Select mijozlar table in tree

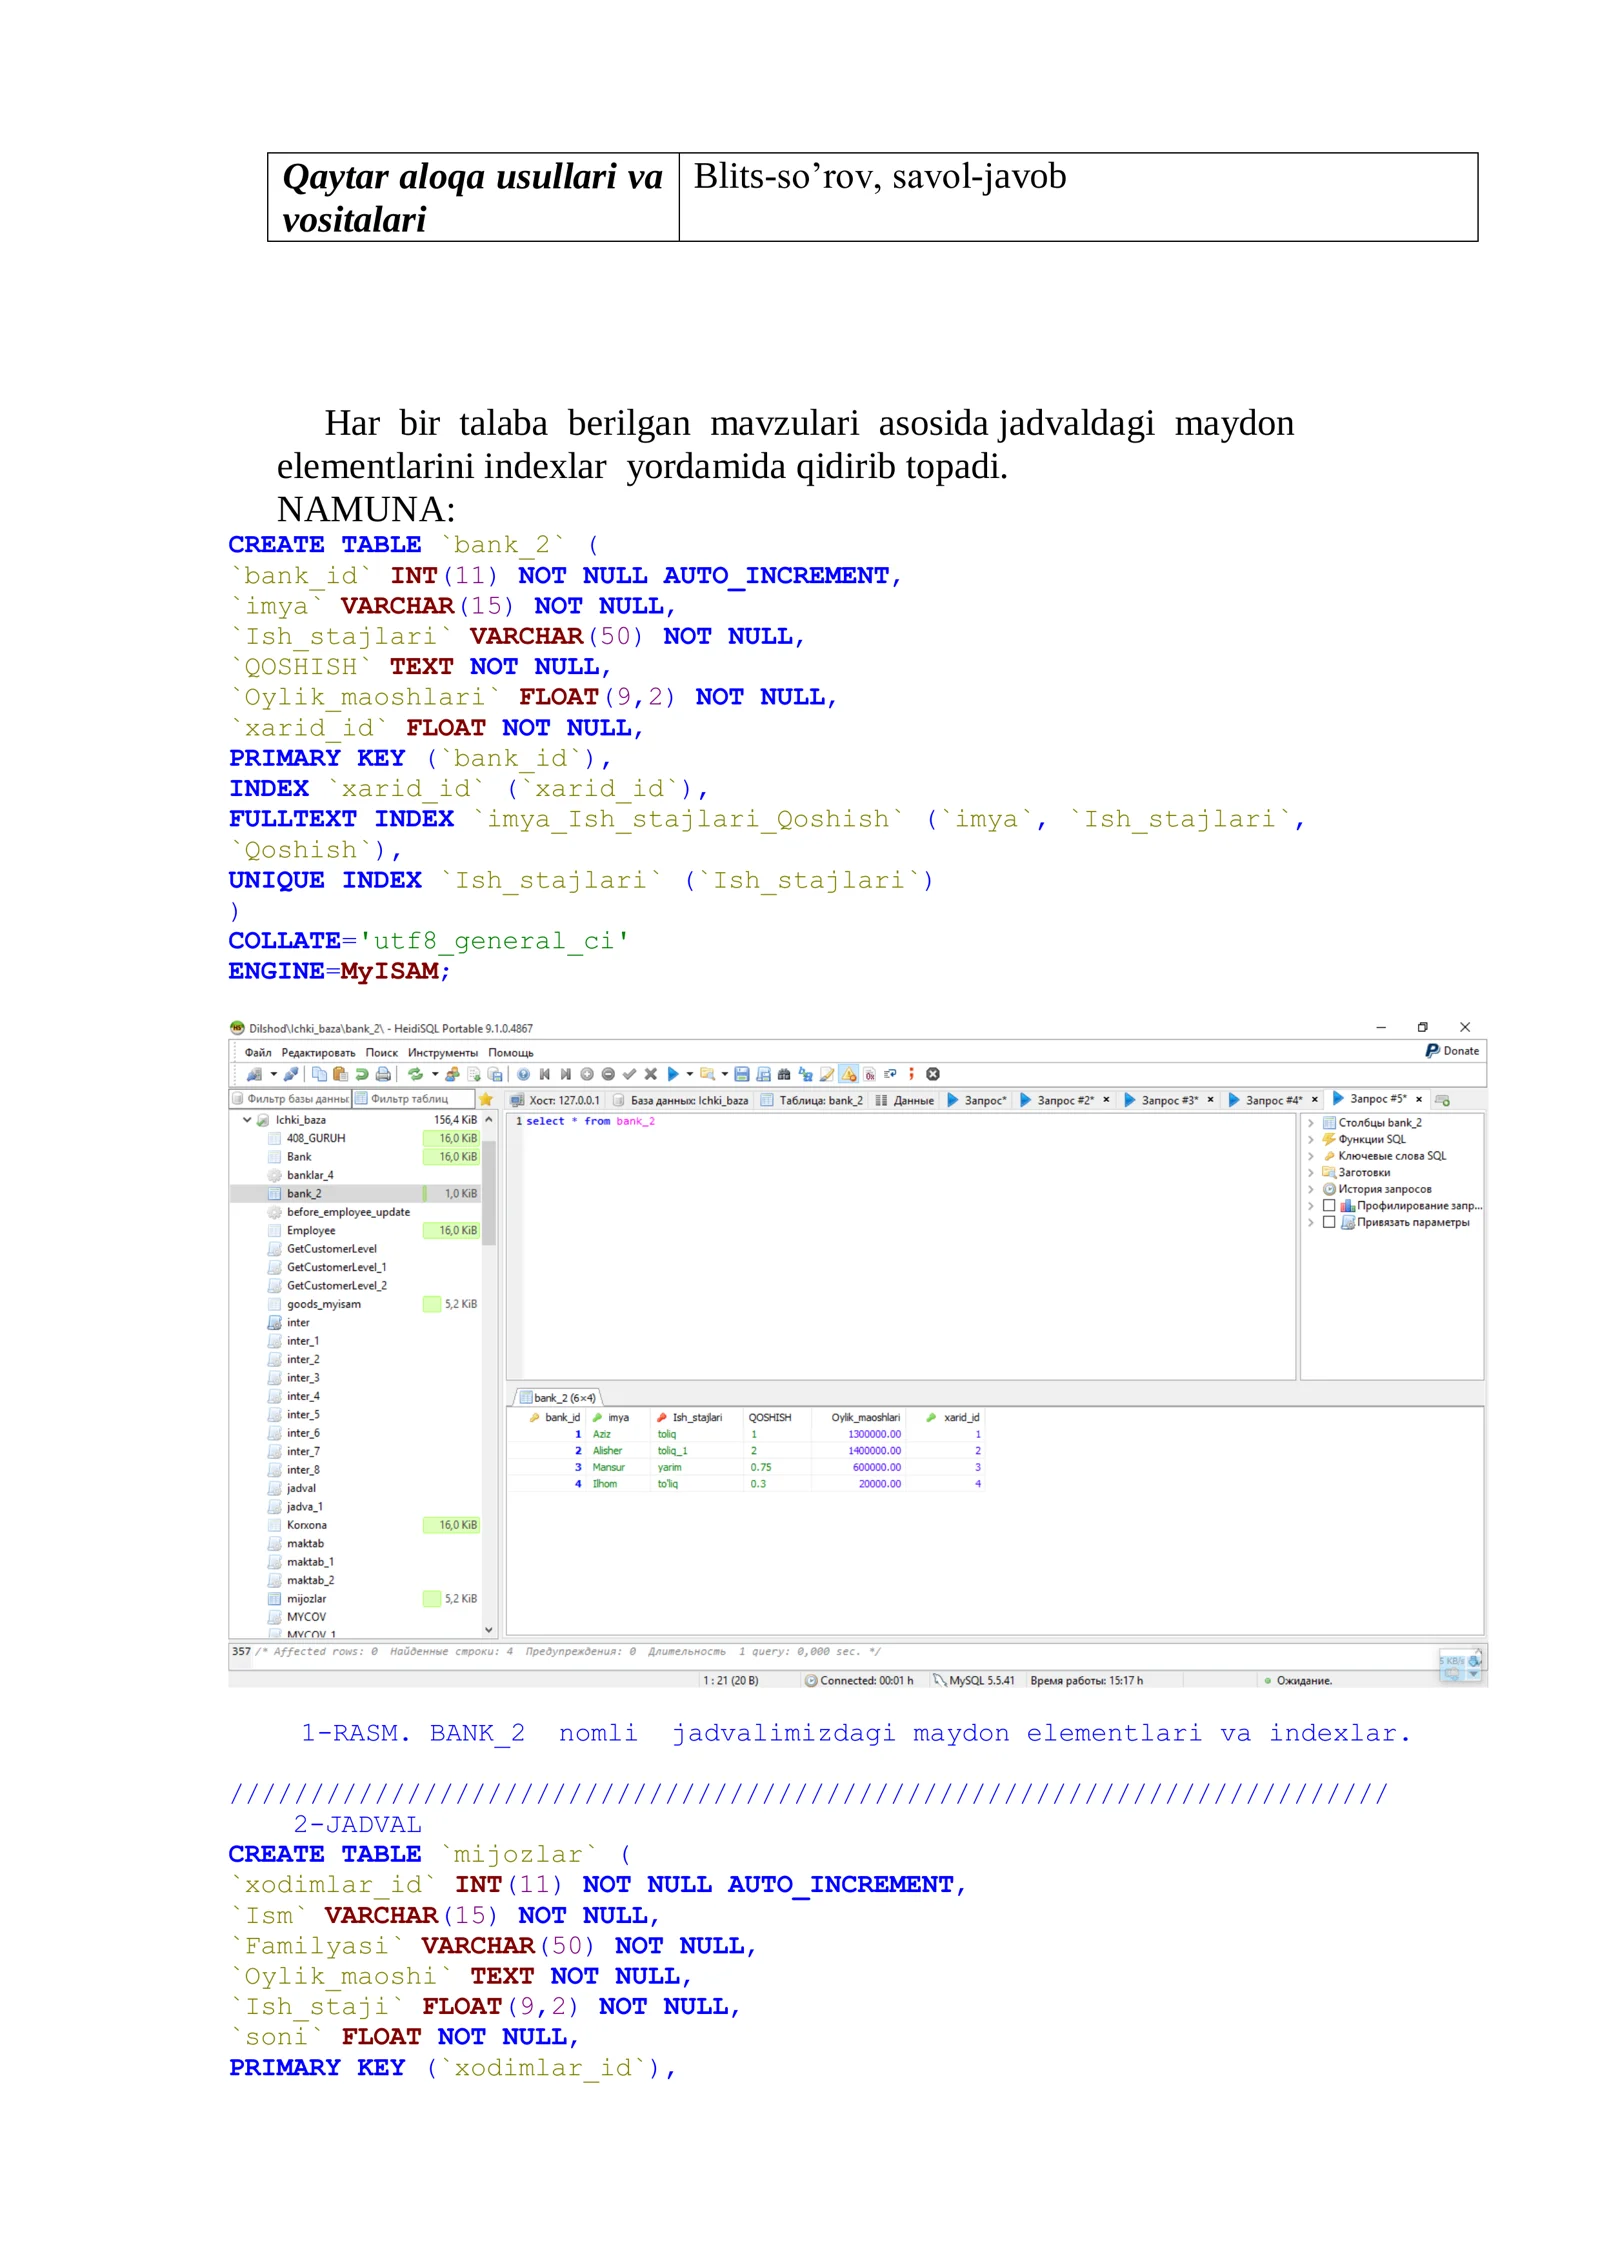[306, 1598]
